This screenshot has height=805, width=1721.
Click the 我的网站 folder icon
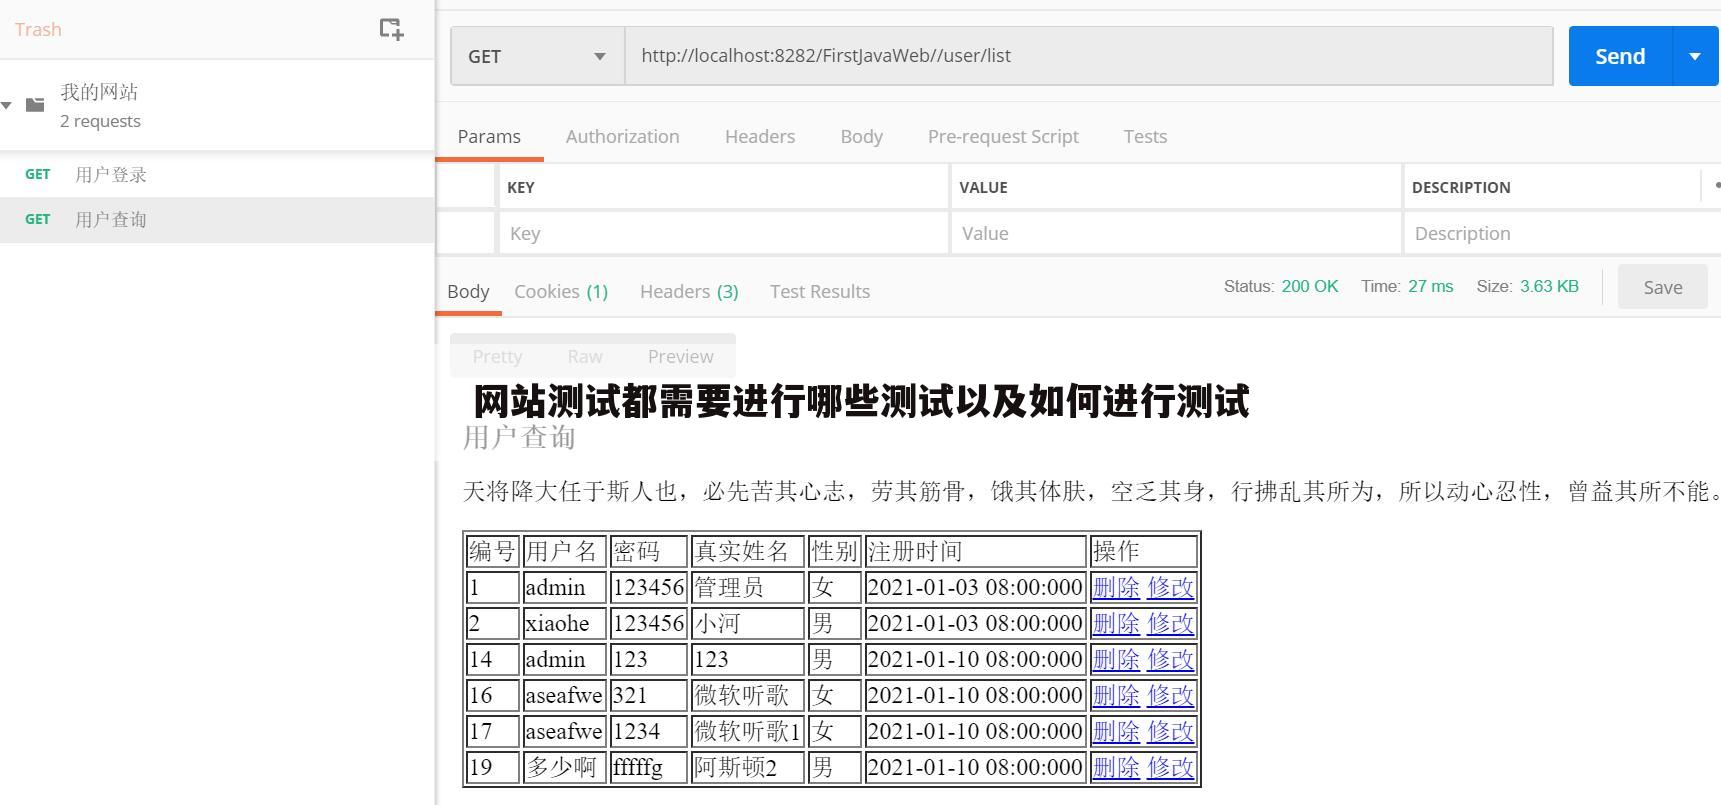point(35,104)
